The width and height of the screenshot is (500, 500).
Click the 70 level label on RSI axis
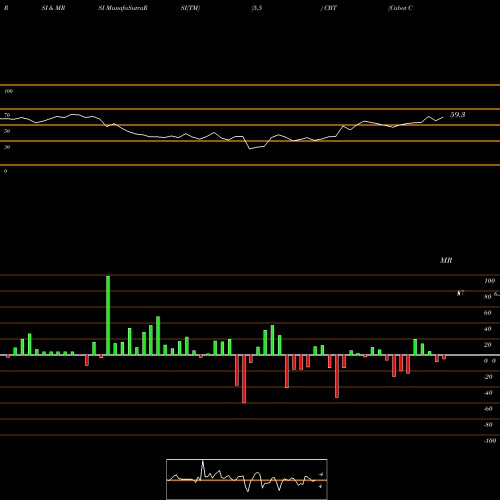(7, 115)
